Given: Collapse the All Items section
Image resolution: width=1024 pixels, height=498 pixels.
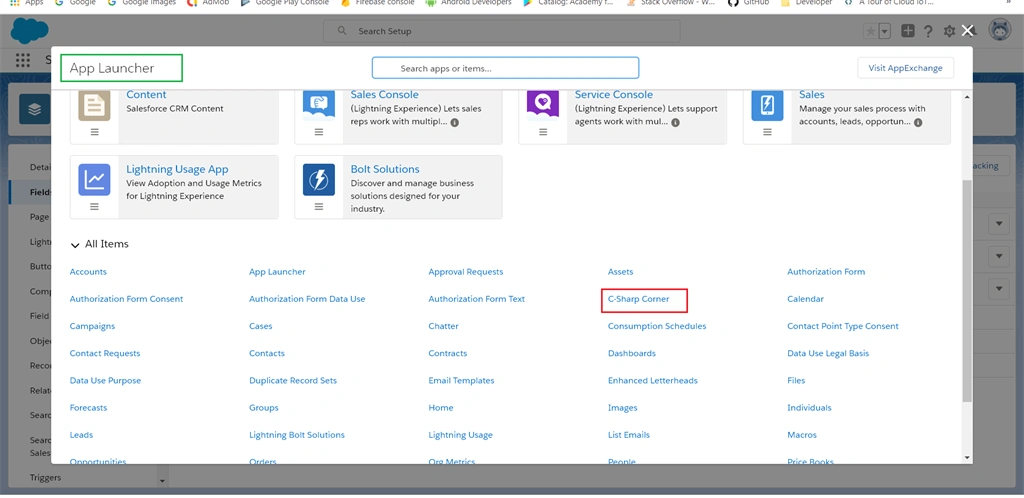Looking at the screenshot, I should (x=75, y=245).
